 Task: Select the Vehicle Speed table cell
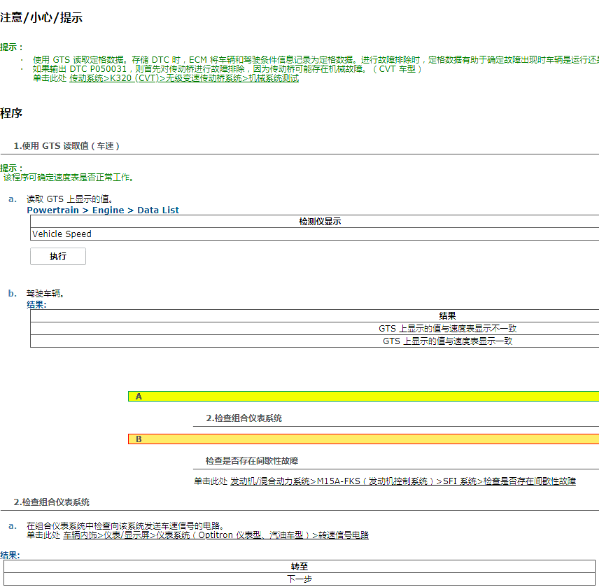point(314,234)
